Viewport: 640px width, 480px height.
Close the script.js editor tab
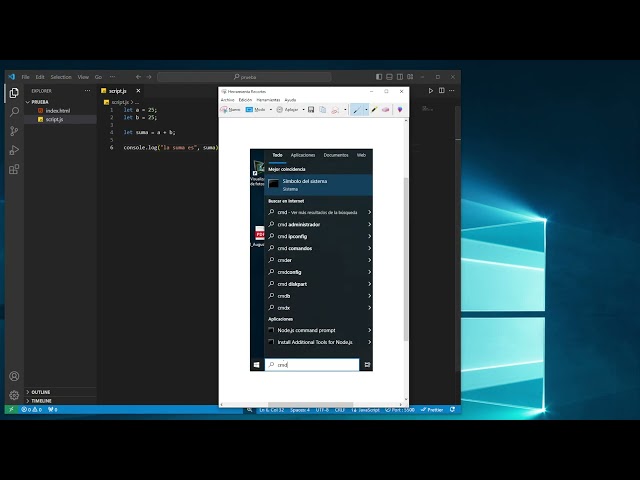(x=138, y=91)
